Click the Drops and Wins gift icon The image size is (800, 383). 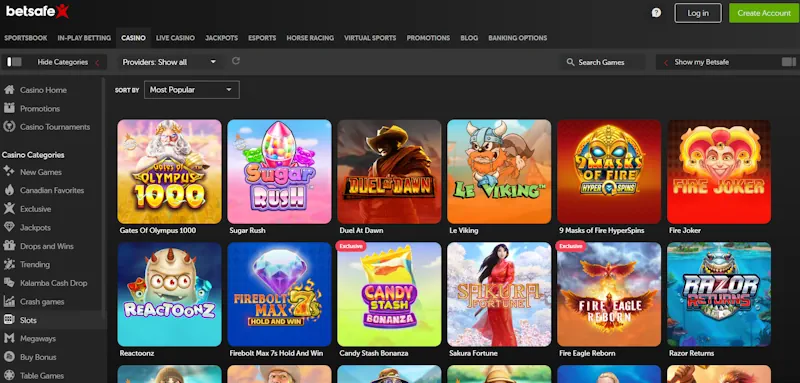tap(9, 246)
